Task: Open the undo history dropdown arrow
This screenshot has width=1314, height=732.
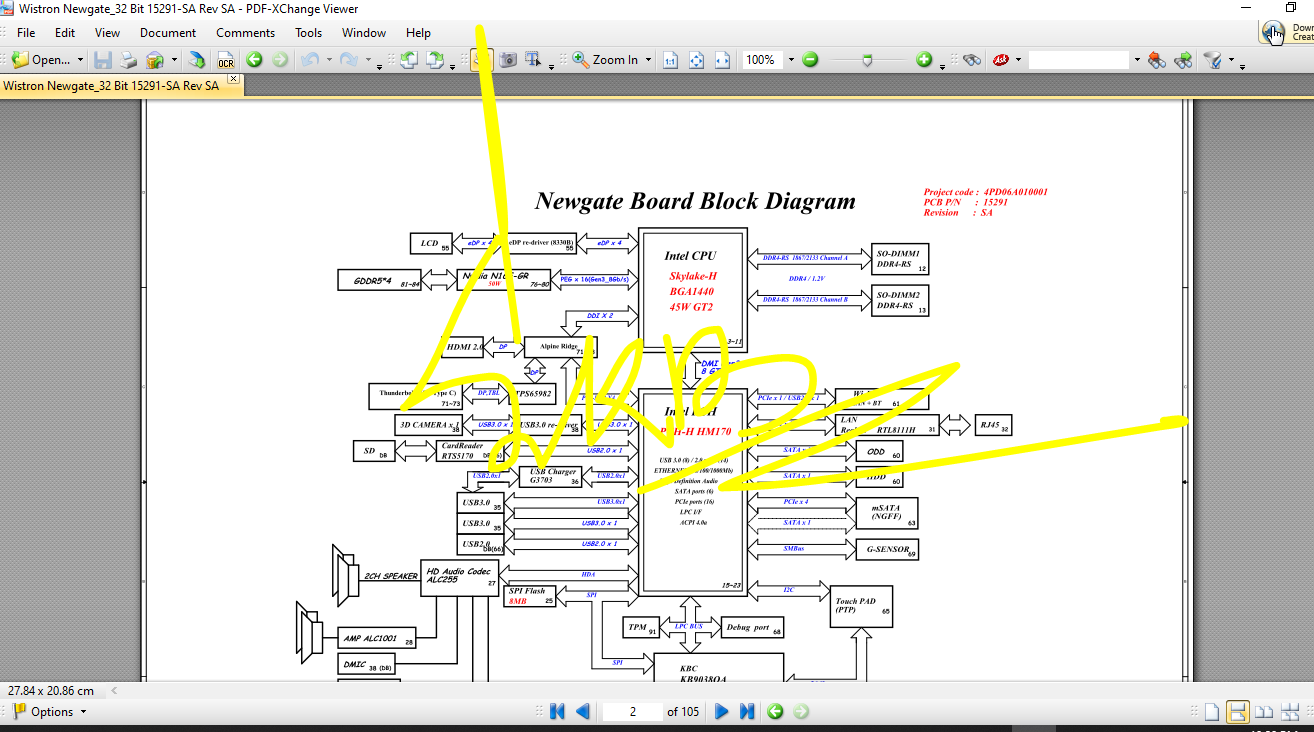Action: [328, 60]
